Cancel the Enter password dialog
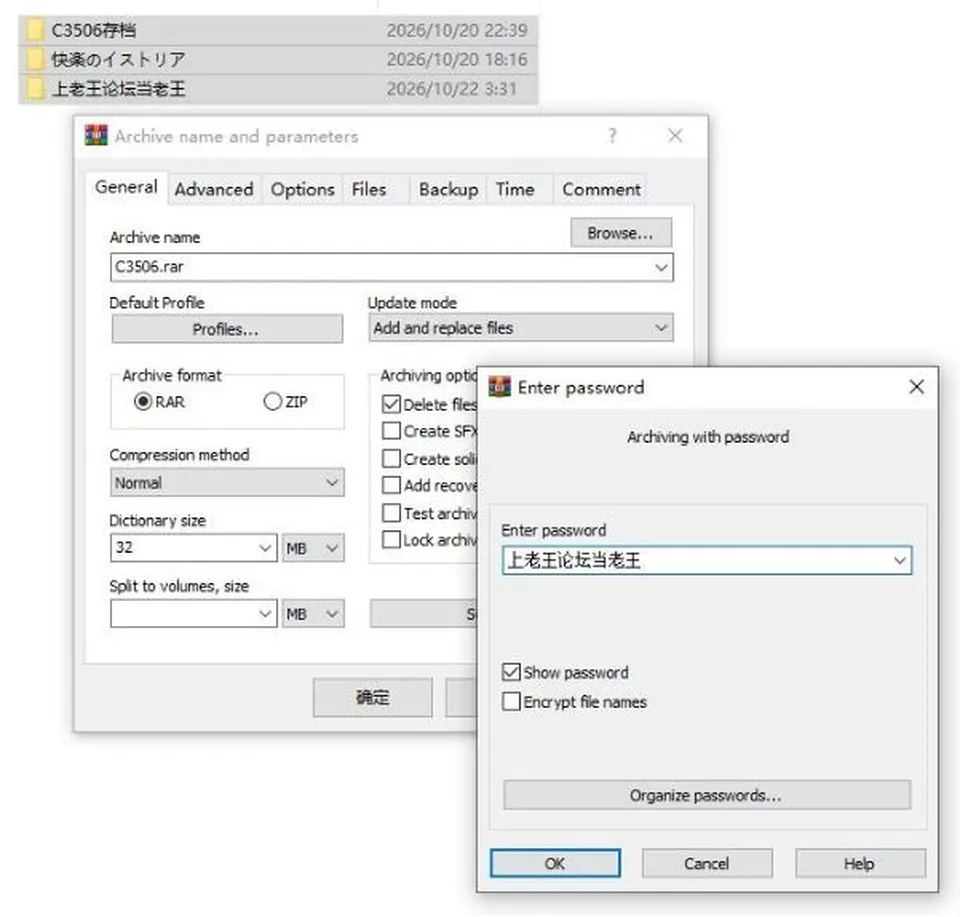 pos(707,863)
